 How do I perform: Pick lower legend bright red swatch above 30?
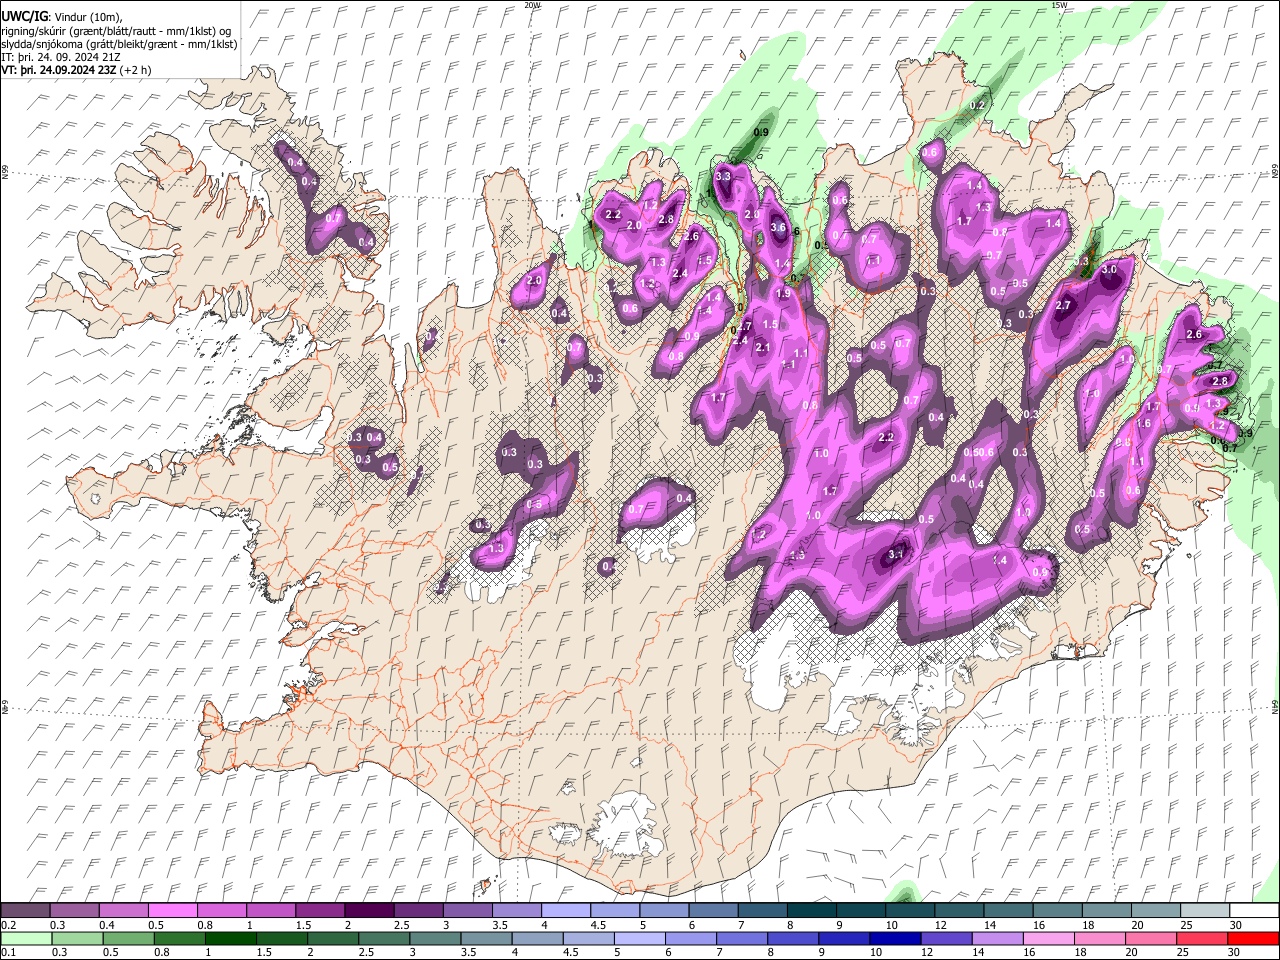(x=1253, y=938)
